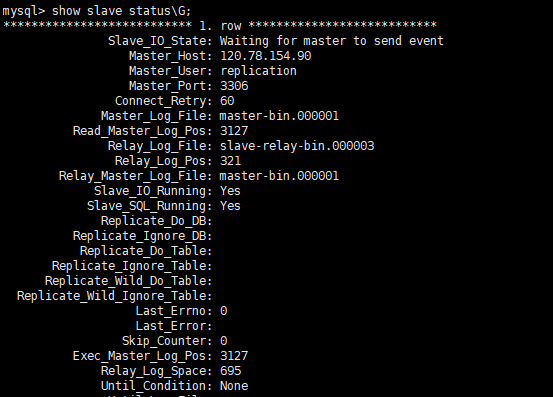The width and height of the screenshot is (553, 397).
Task: Click the Read_Master_Log_Pos value 3127
Action: (x=234, y=131)
